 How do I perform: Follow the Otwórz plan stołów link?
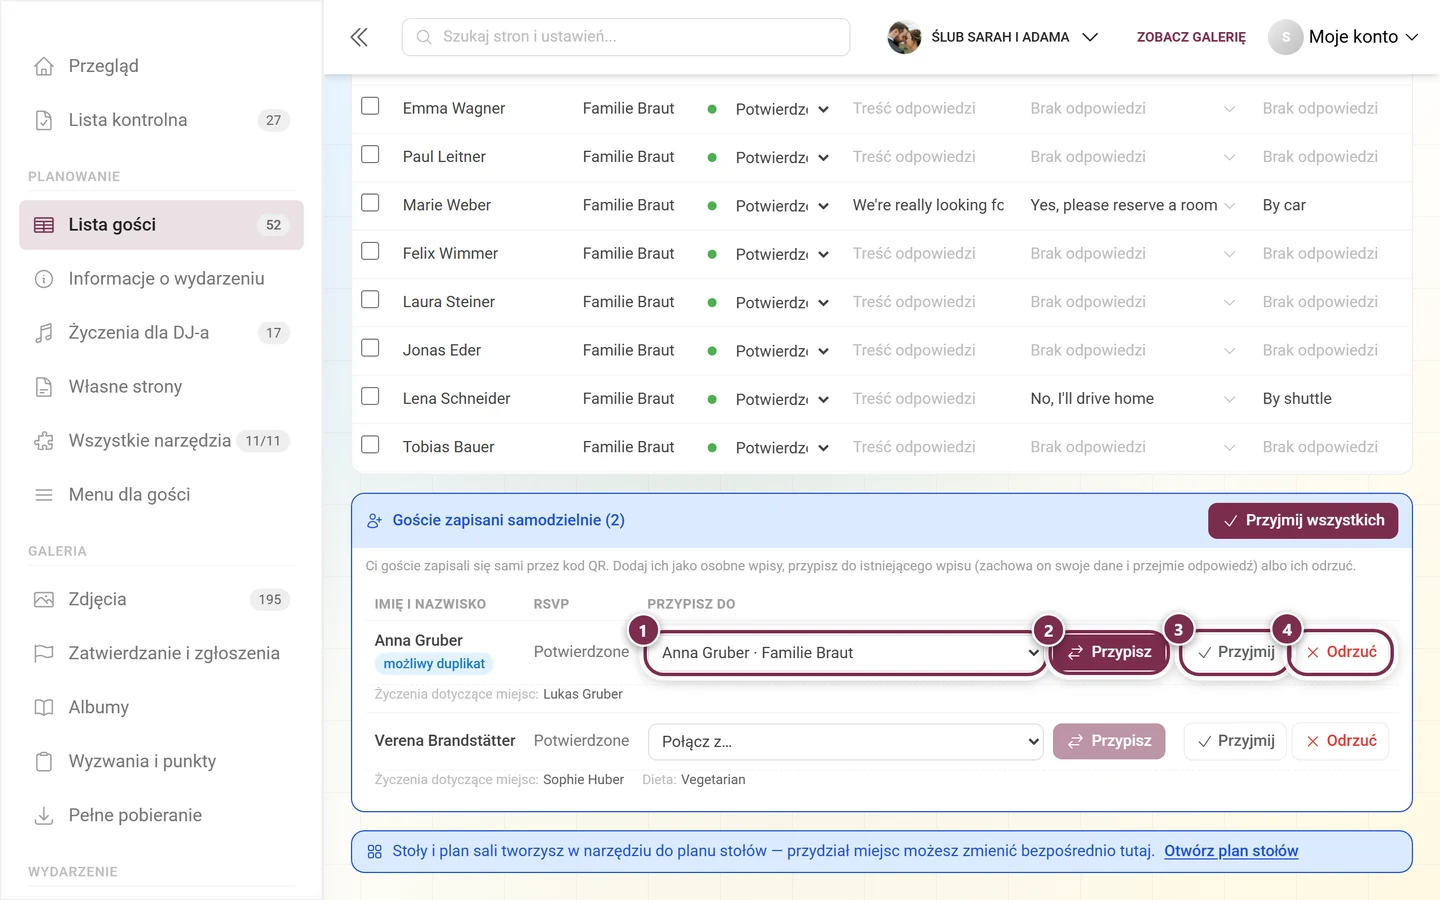pyautogui.click(x=1231, y=851)
